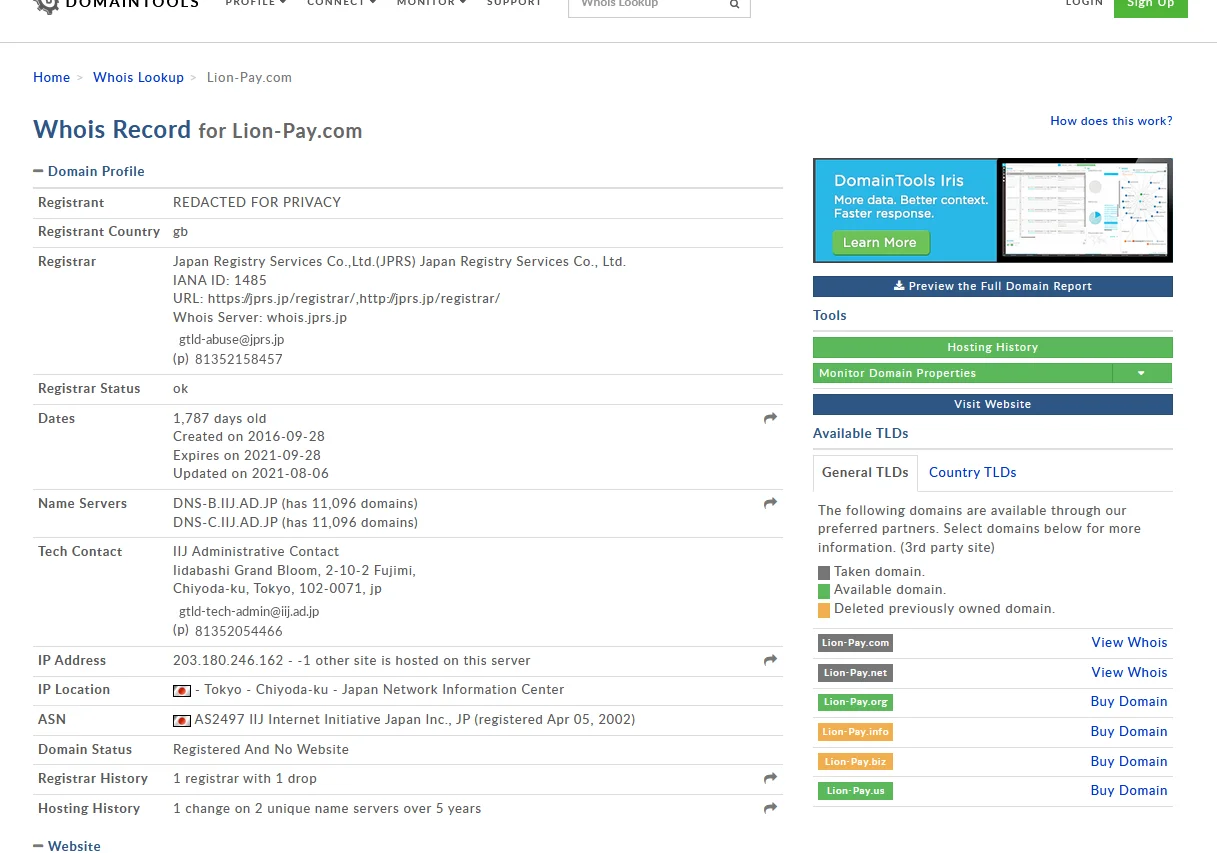Click the registrar email gtld-abuse@jprs.jp
The width and height of the screenshot is (1217, 853).
231,340
